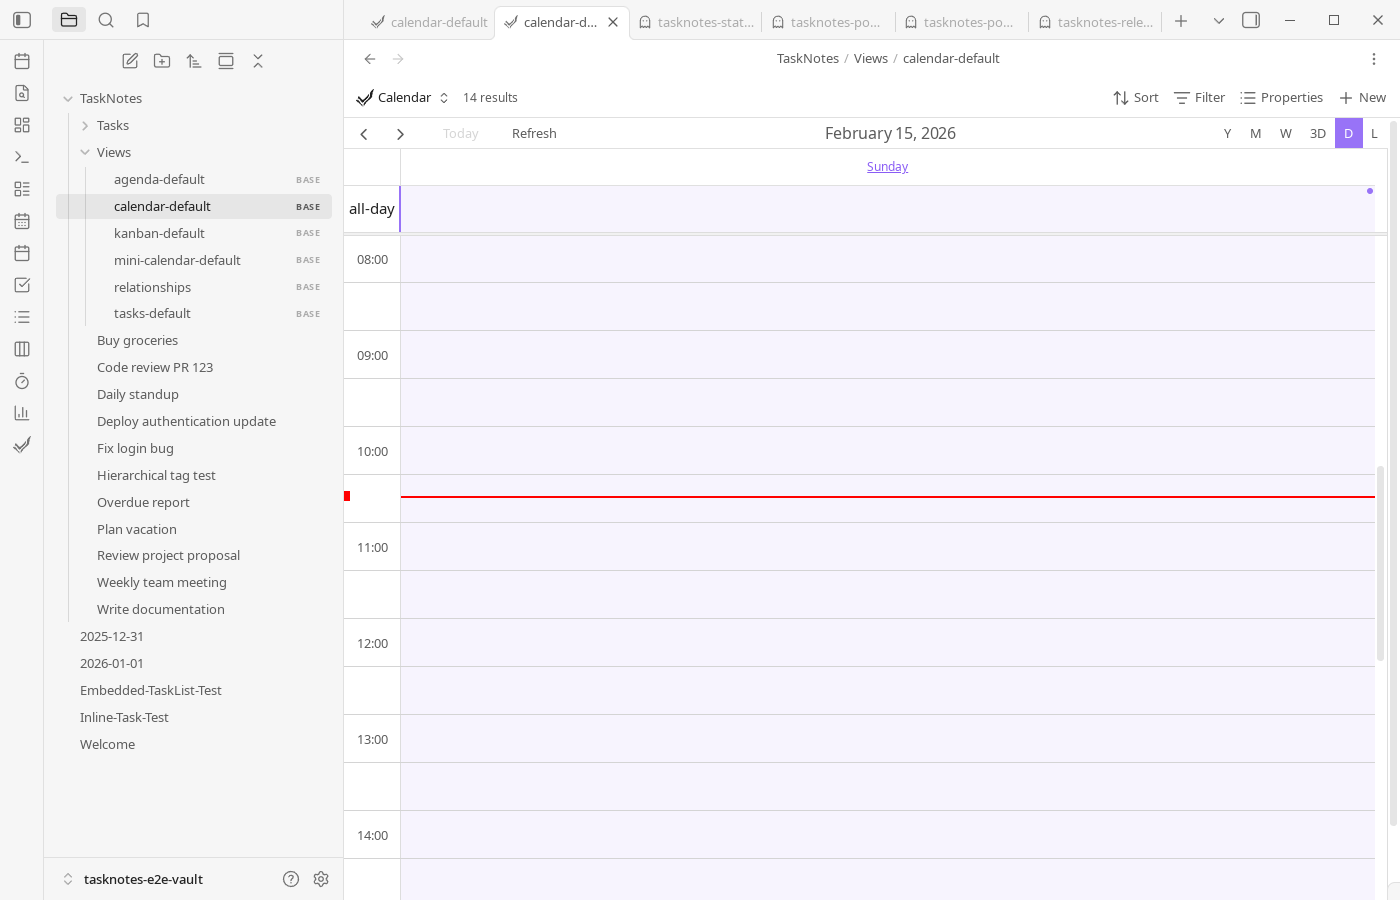Click the 12:00 time slot row
1400x900 pixels.
click(x=887, y=642)
